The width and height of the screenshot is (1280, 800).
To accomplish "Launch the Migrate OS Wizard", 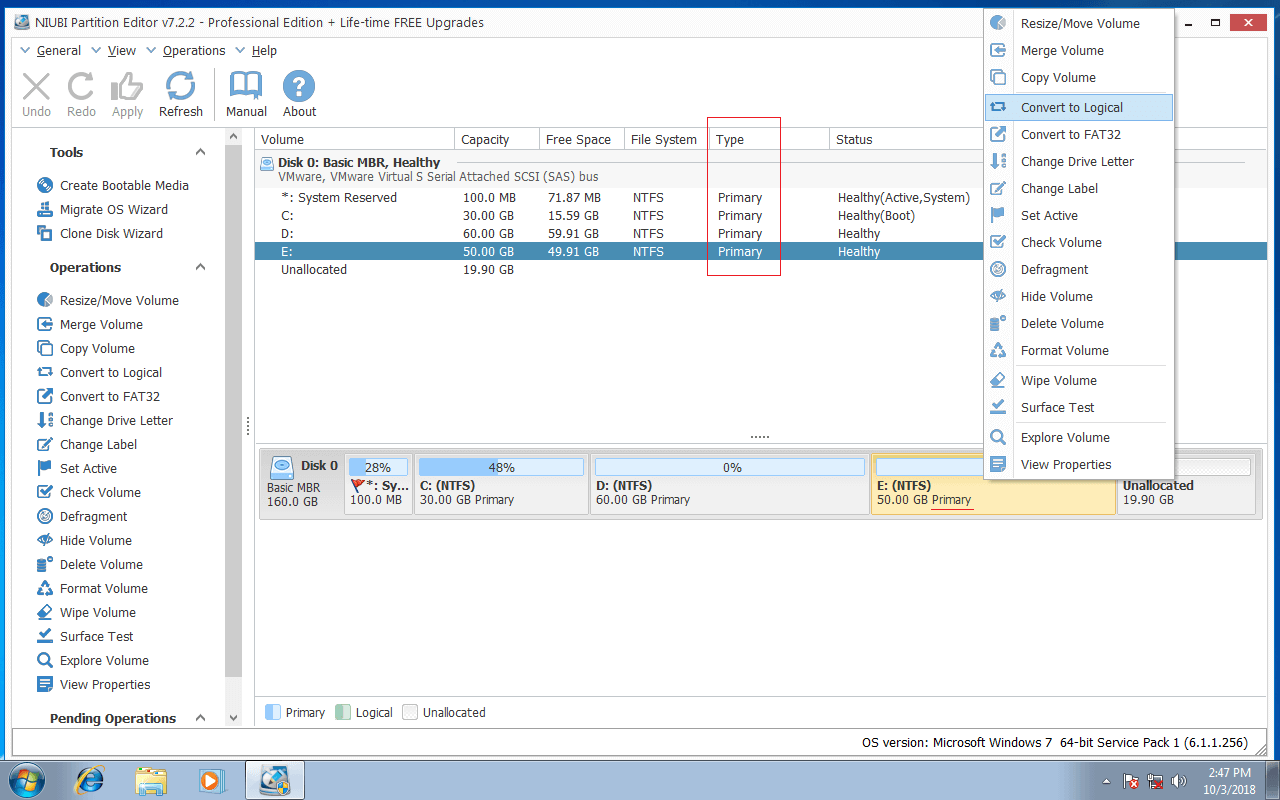I will 113,209.
